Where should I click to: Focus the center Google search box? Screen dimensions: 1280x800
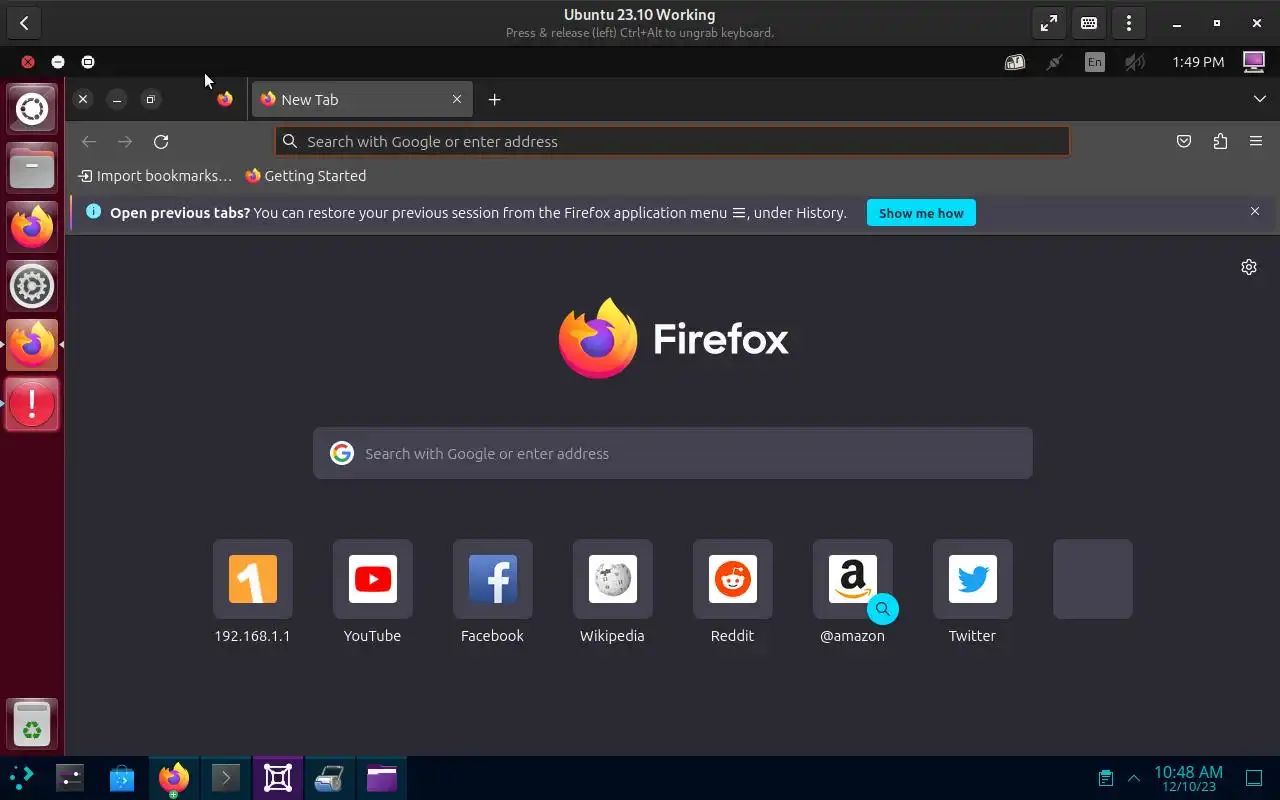point(673,454)
